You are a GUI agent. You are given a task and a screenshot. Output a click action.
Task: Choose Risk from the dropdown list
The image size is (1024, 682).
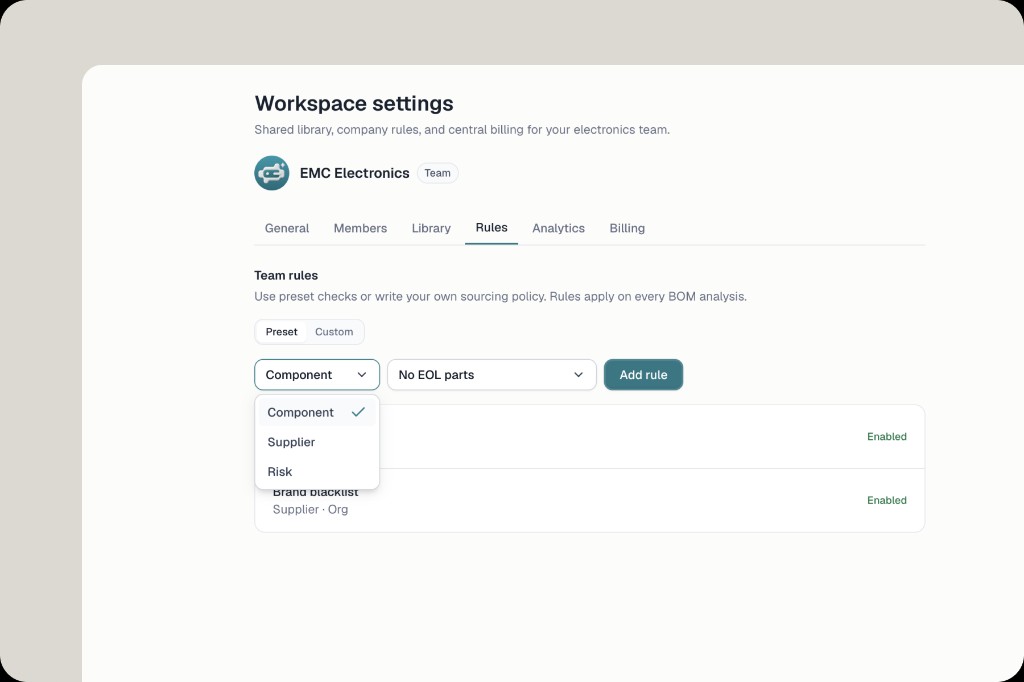point(317,472)
